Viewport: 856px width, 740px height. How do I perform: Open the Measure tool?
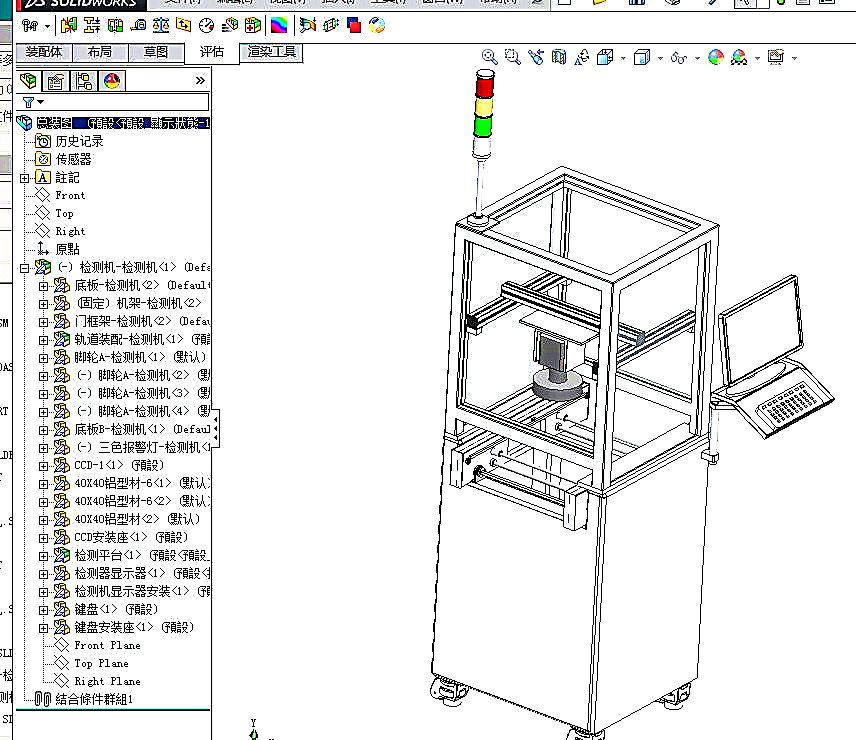pos(138,25)
